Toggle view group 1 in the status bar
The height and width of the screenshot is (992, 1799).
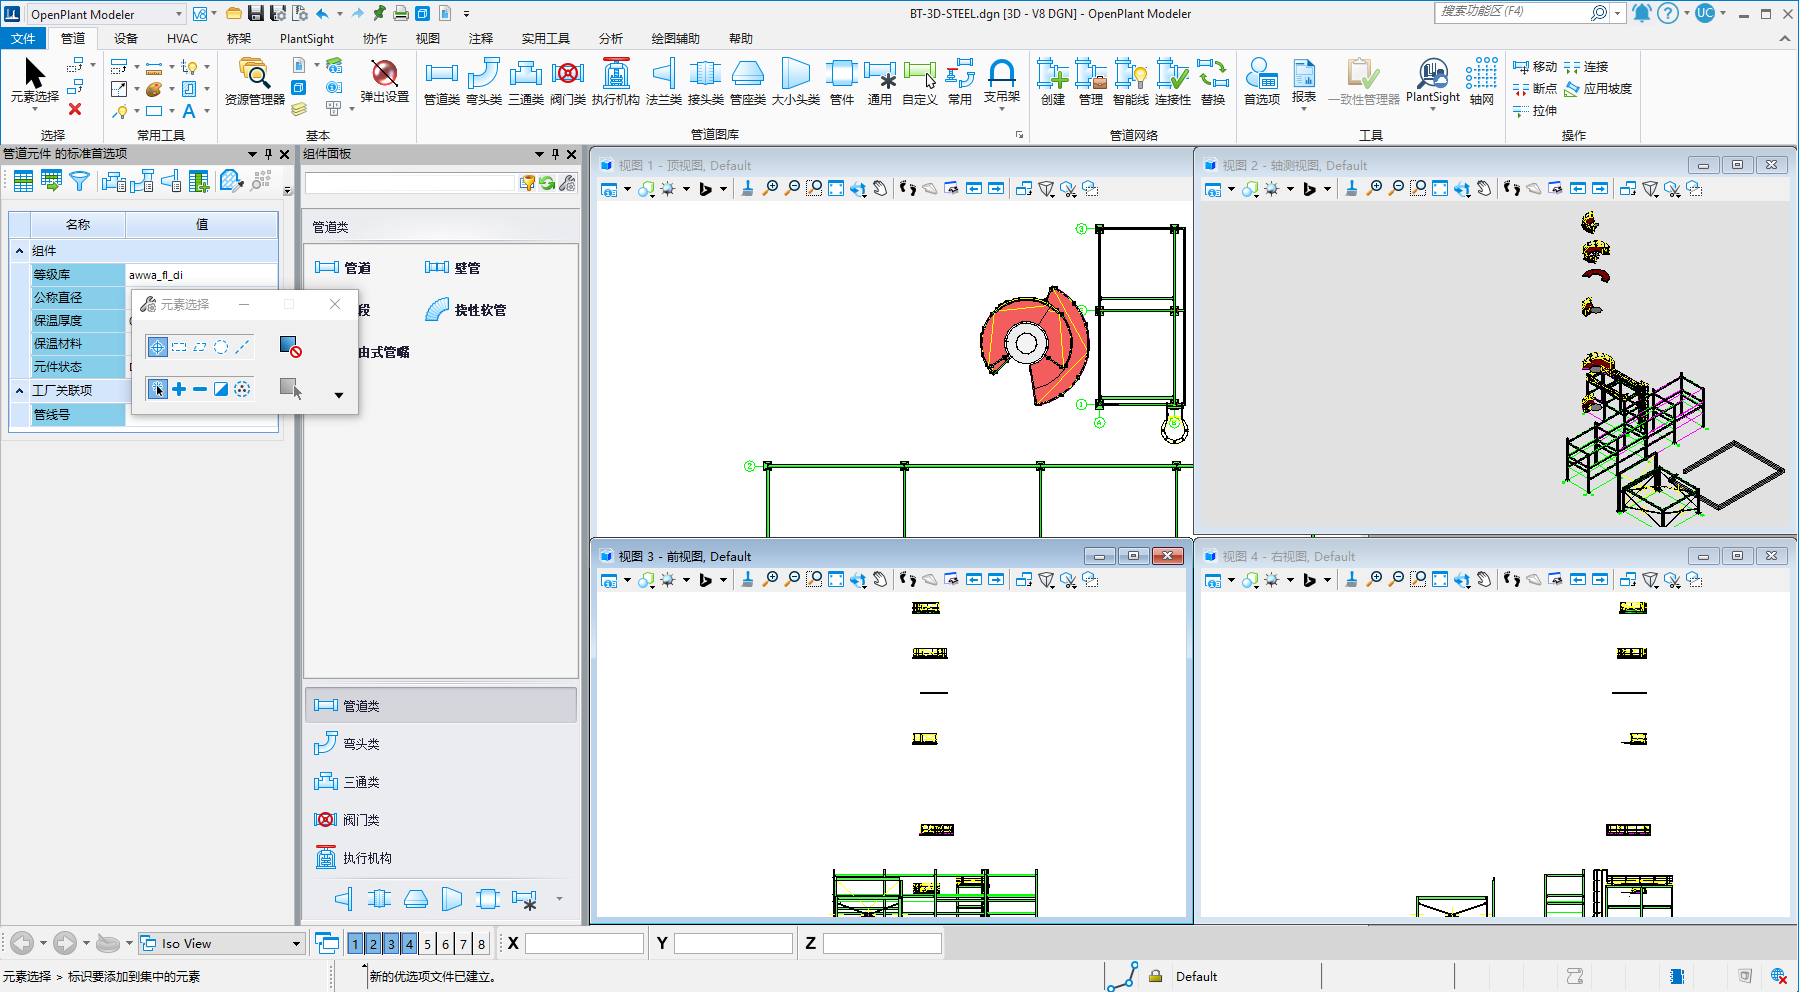pyautogui.click(x=354, y=943)
